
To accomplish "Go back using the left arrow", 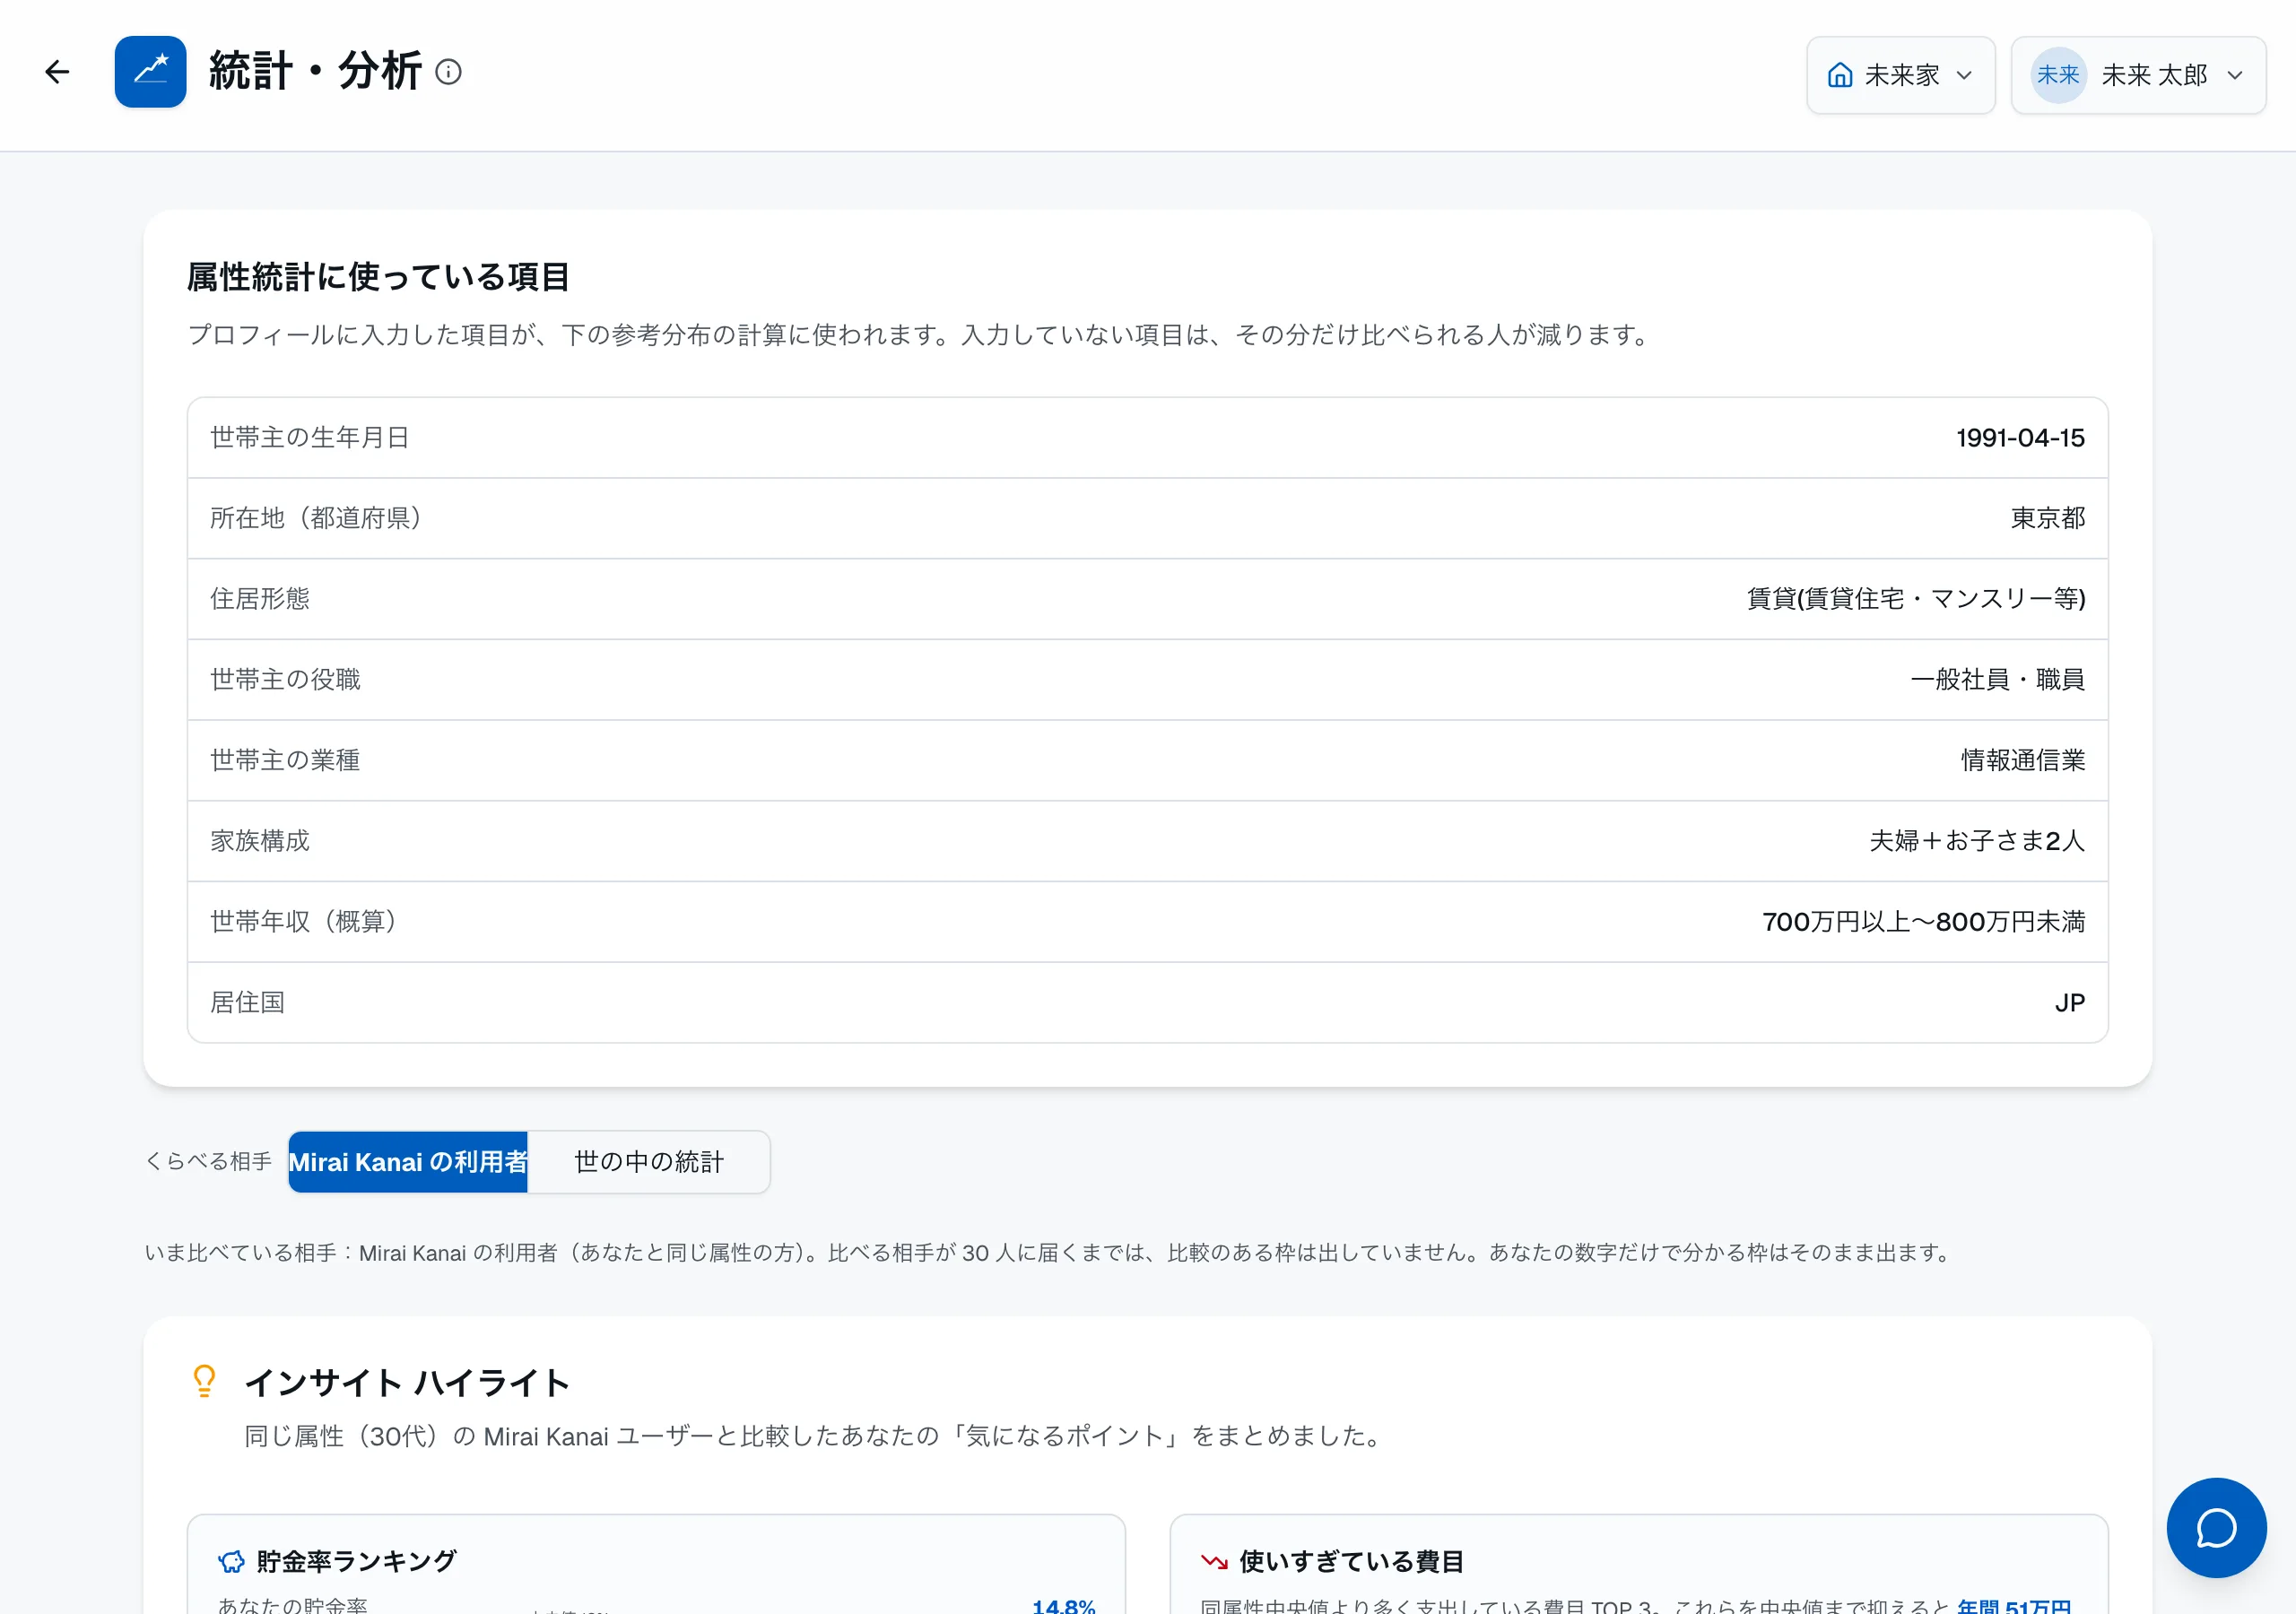I will (x=57, y=72).
